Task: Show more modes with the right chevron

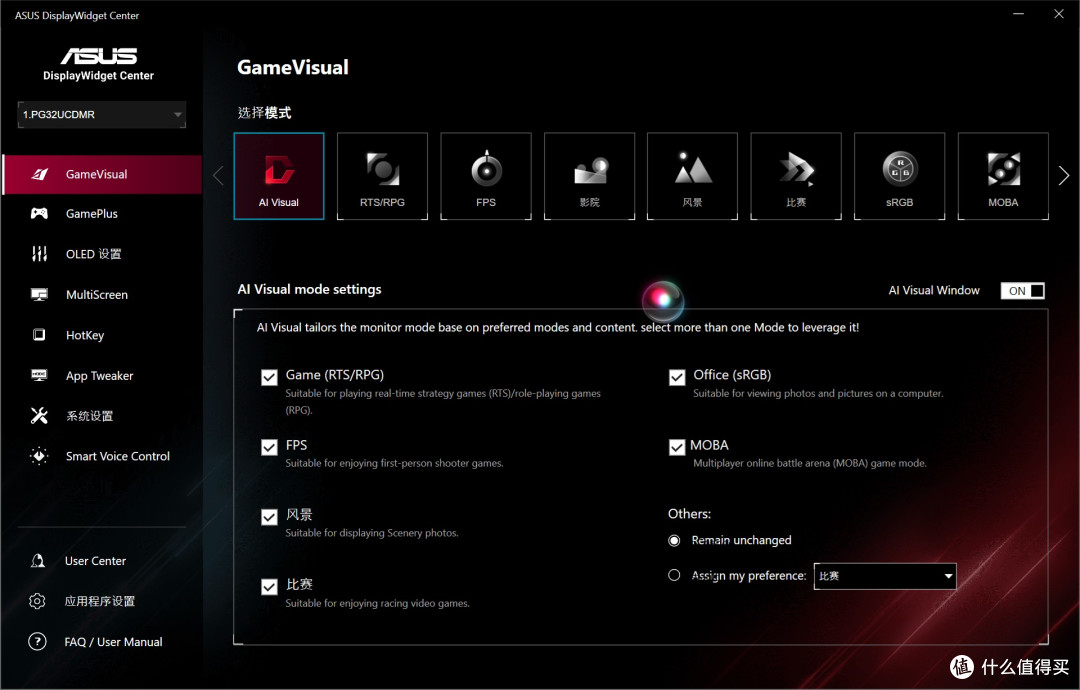Action: tap(1063, 176)
